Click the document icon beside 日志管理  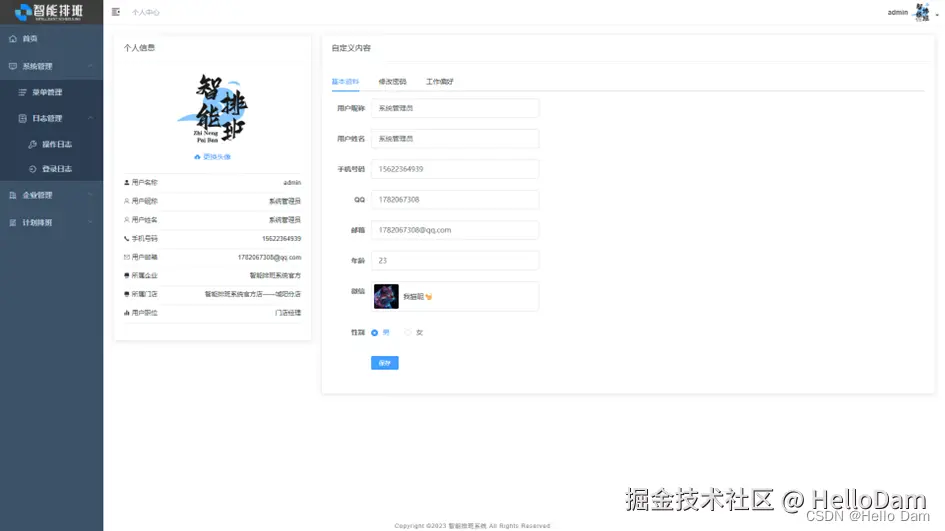tap(22, 119)
